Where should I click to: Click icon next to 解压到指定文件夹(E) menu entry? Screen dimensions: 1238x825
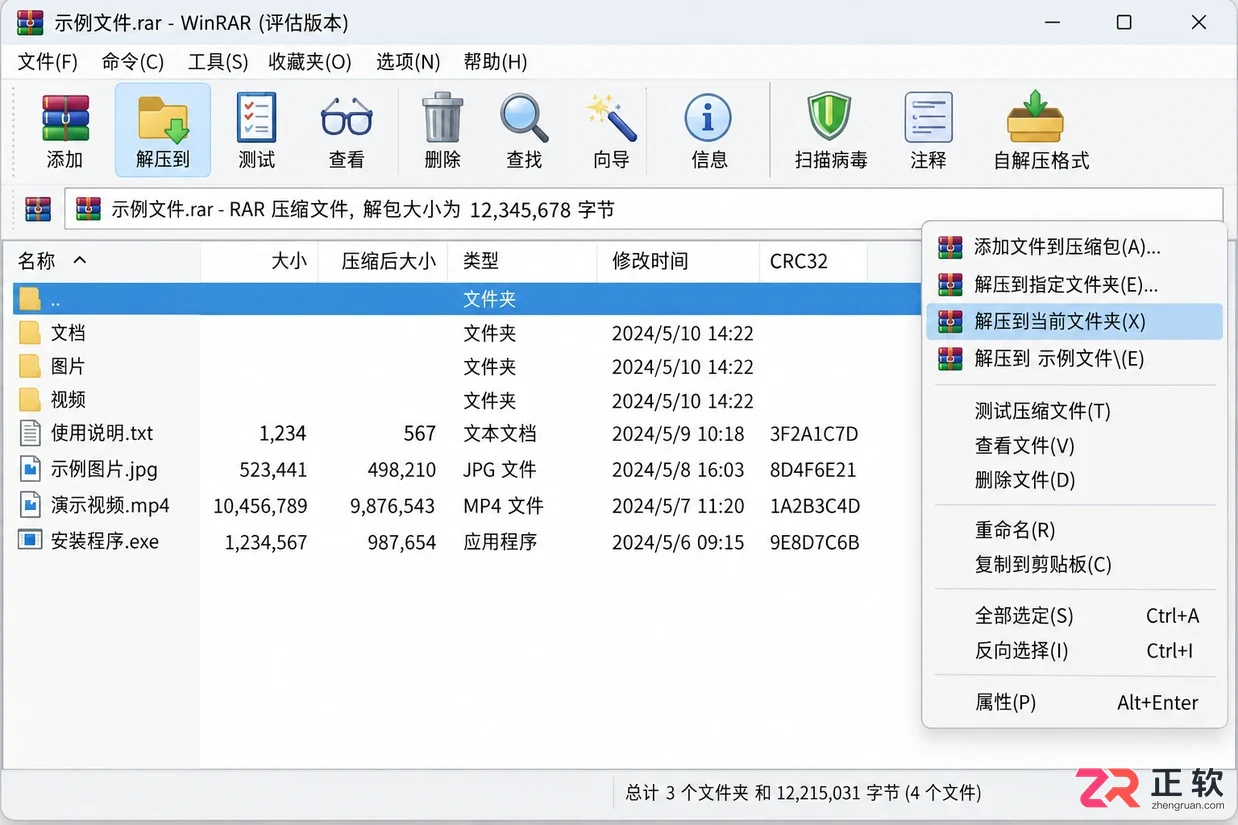point(950,284)
